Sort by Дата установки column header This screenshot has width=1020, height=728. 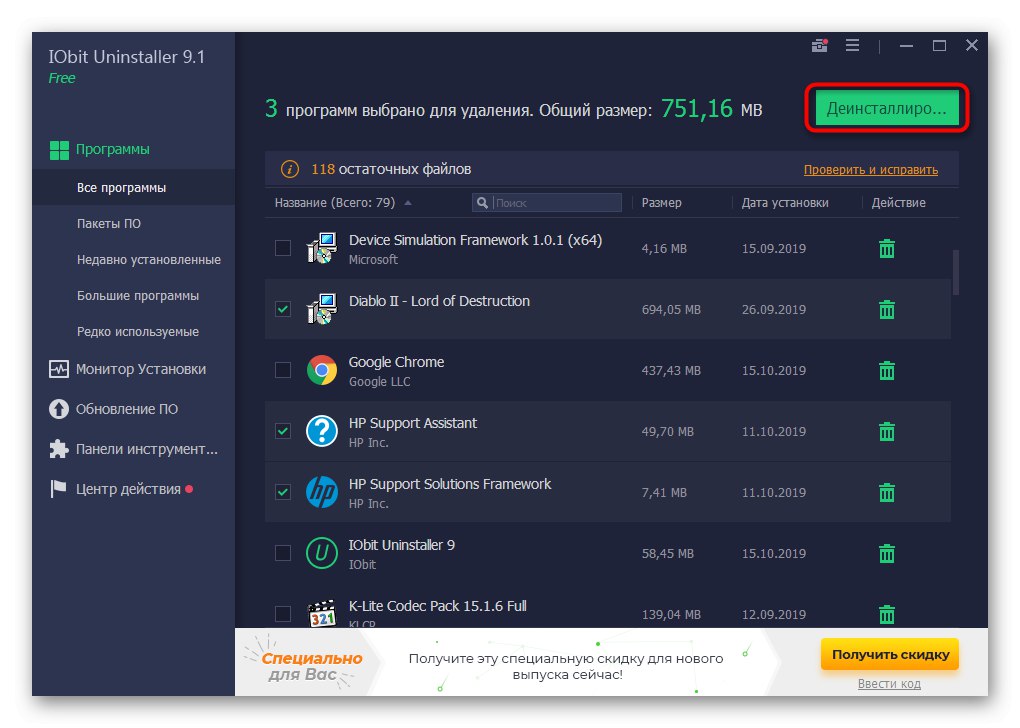click(785, 203)
